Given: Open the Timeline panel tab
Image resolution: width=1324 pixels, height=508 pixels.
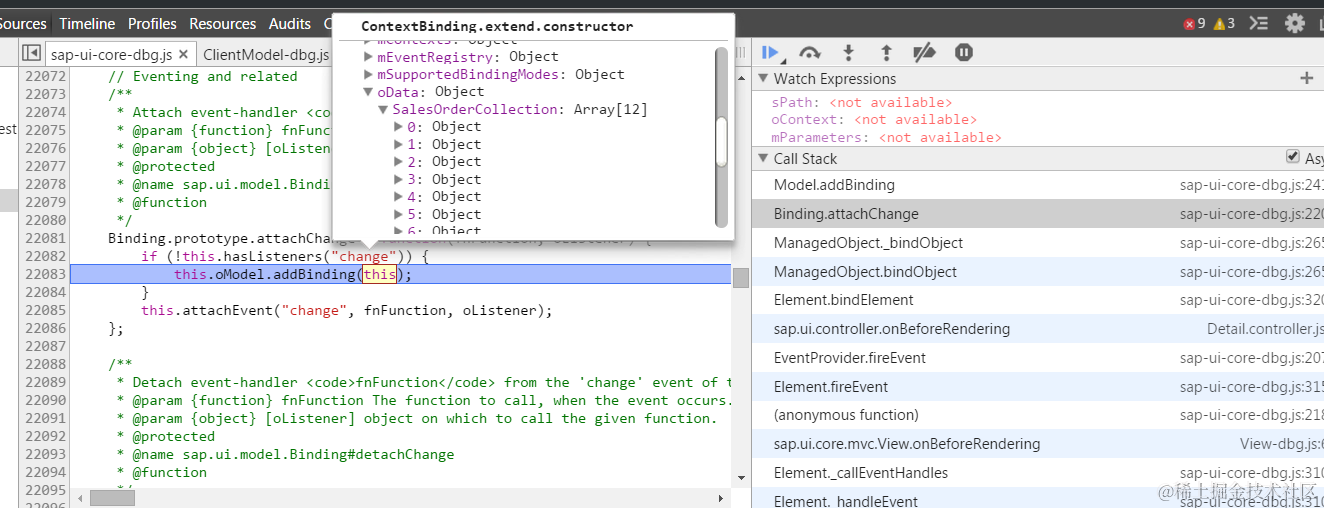Looking at the screenshot, I should coord(87,23).
